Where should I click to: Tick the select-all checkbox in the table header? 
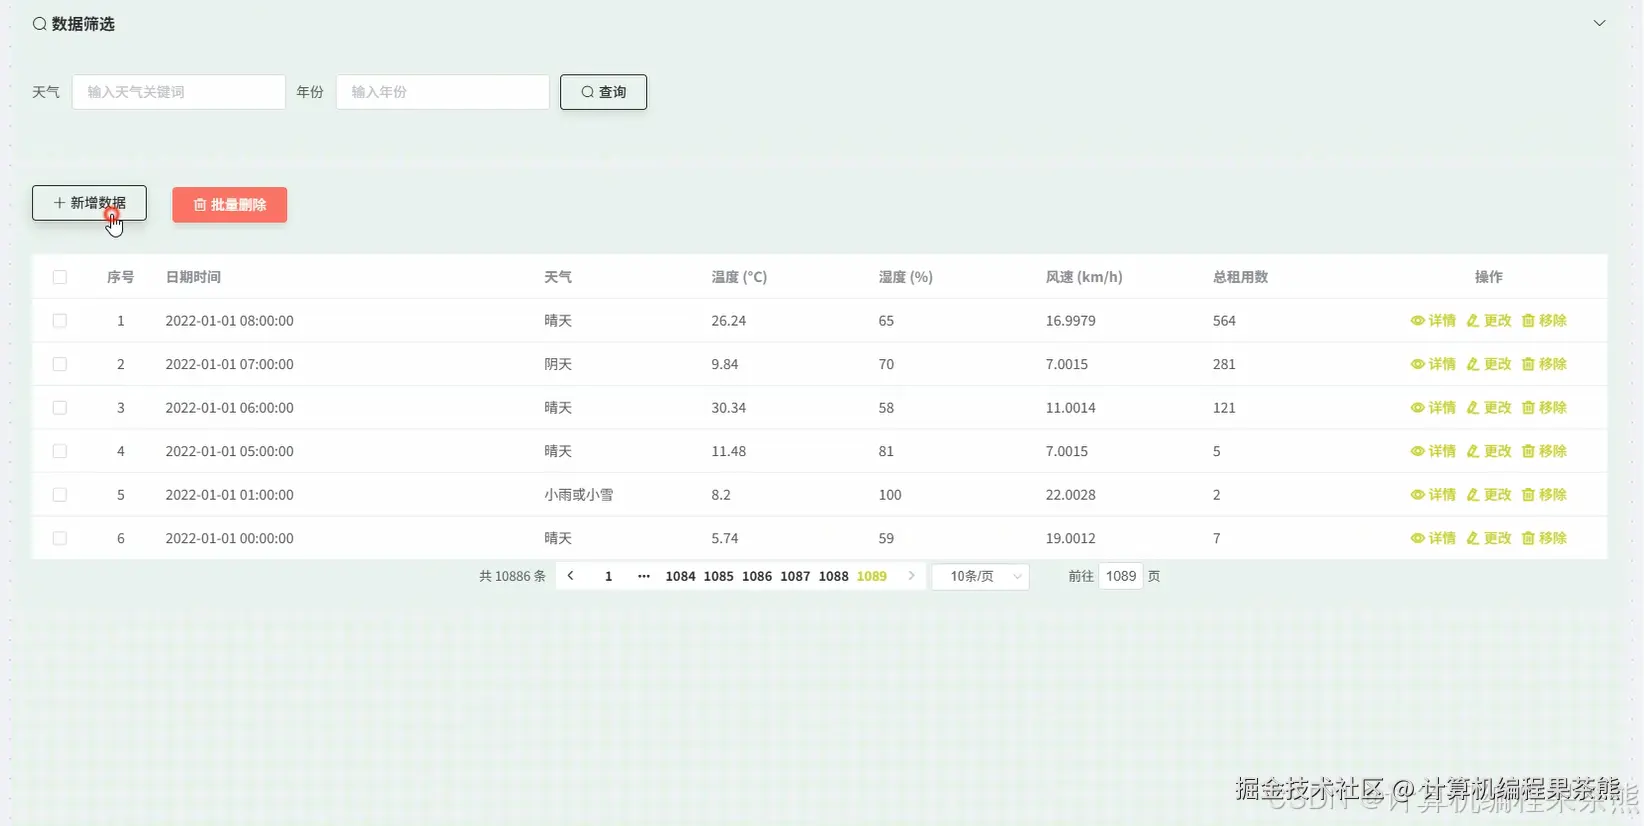60,277
